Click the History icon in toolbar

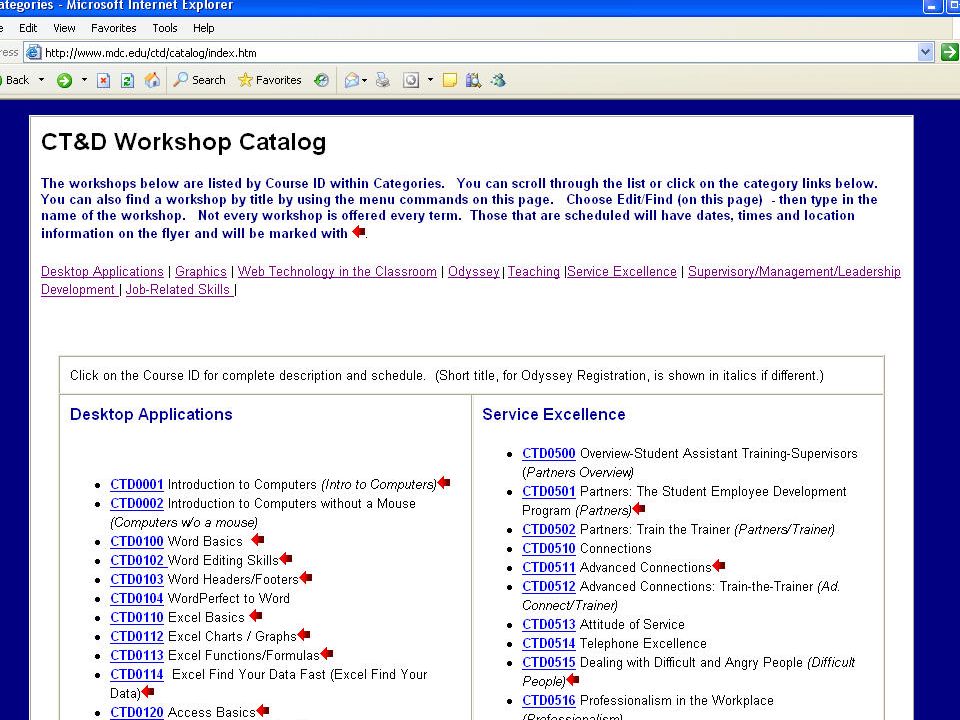321,80
